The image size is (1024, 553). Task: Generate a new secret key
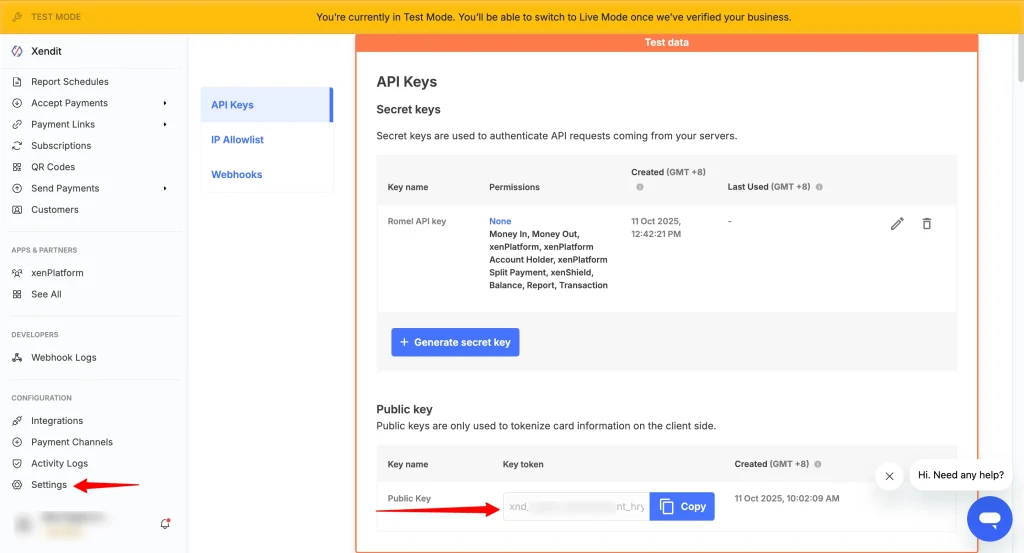455,342
